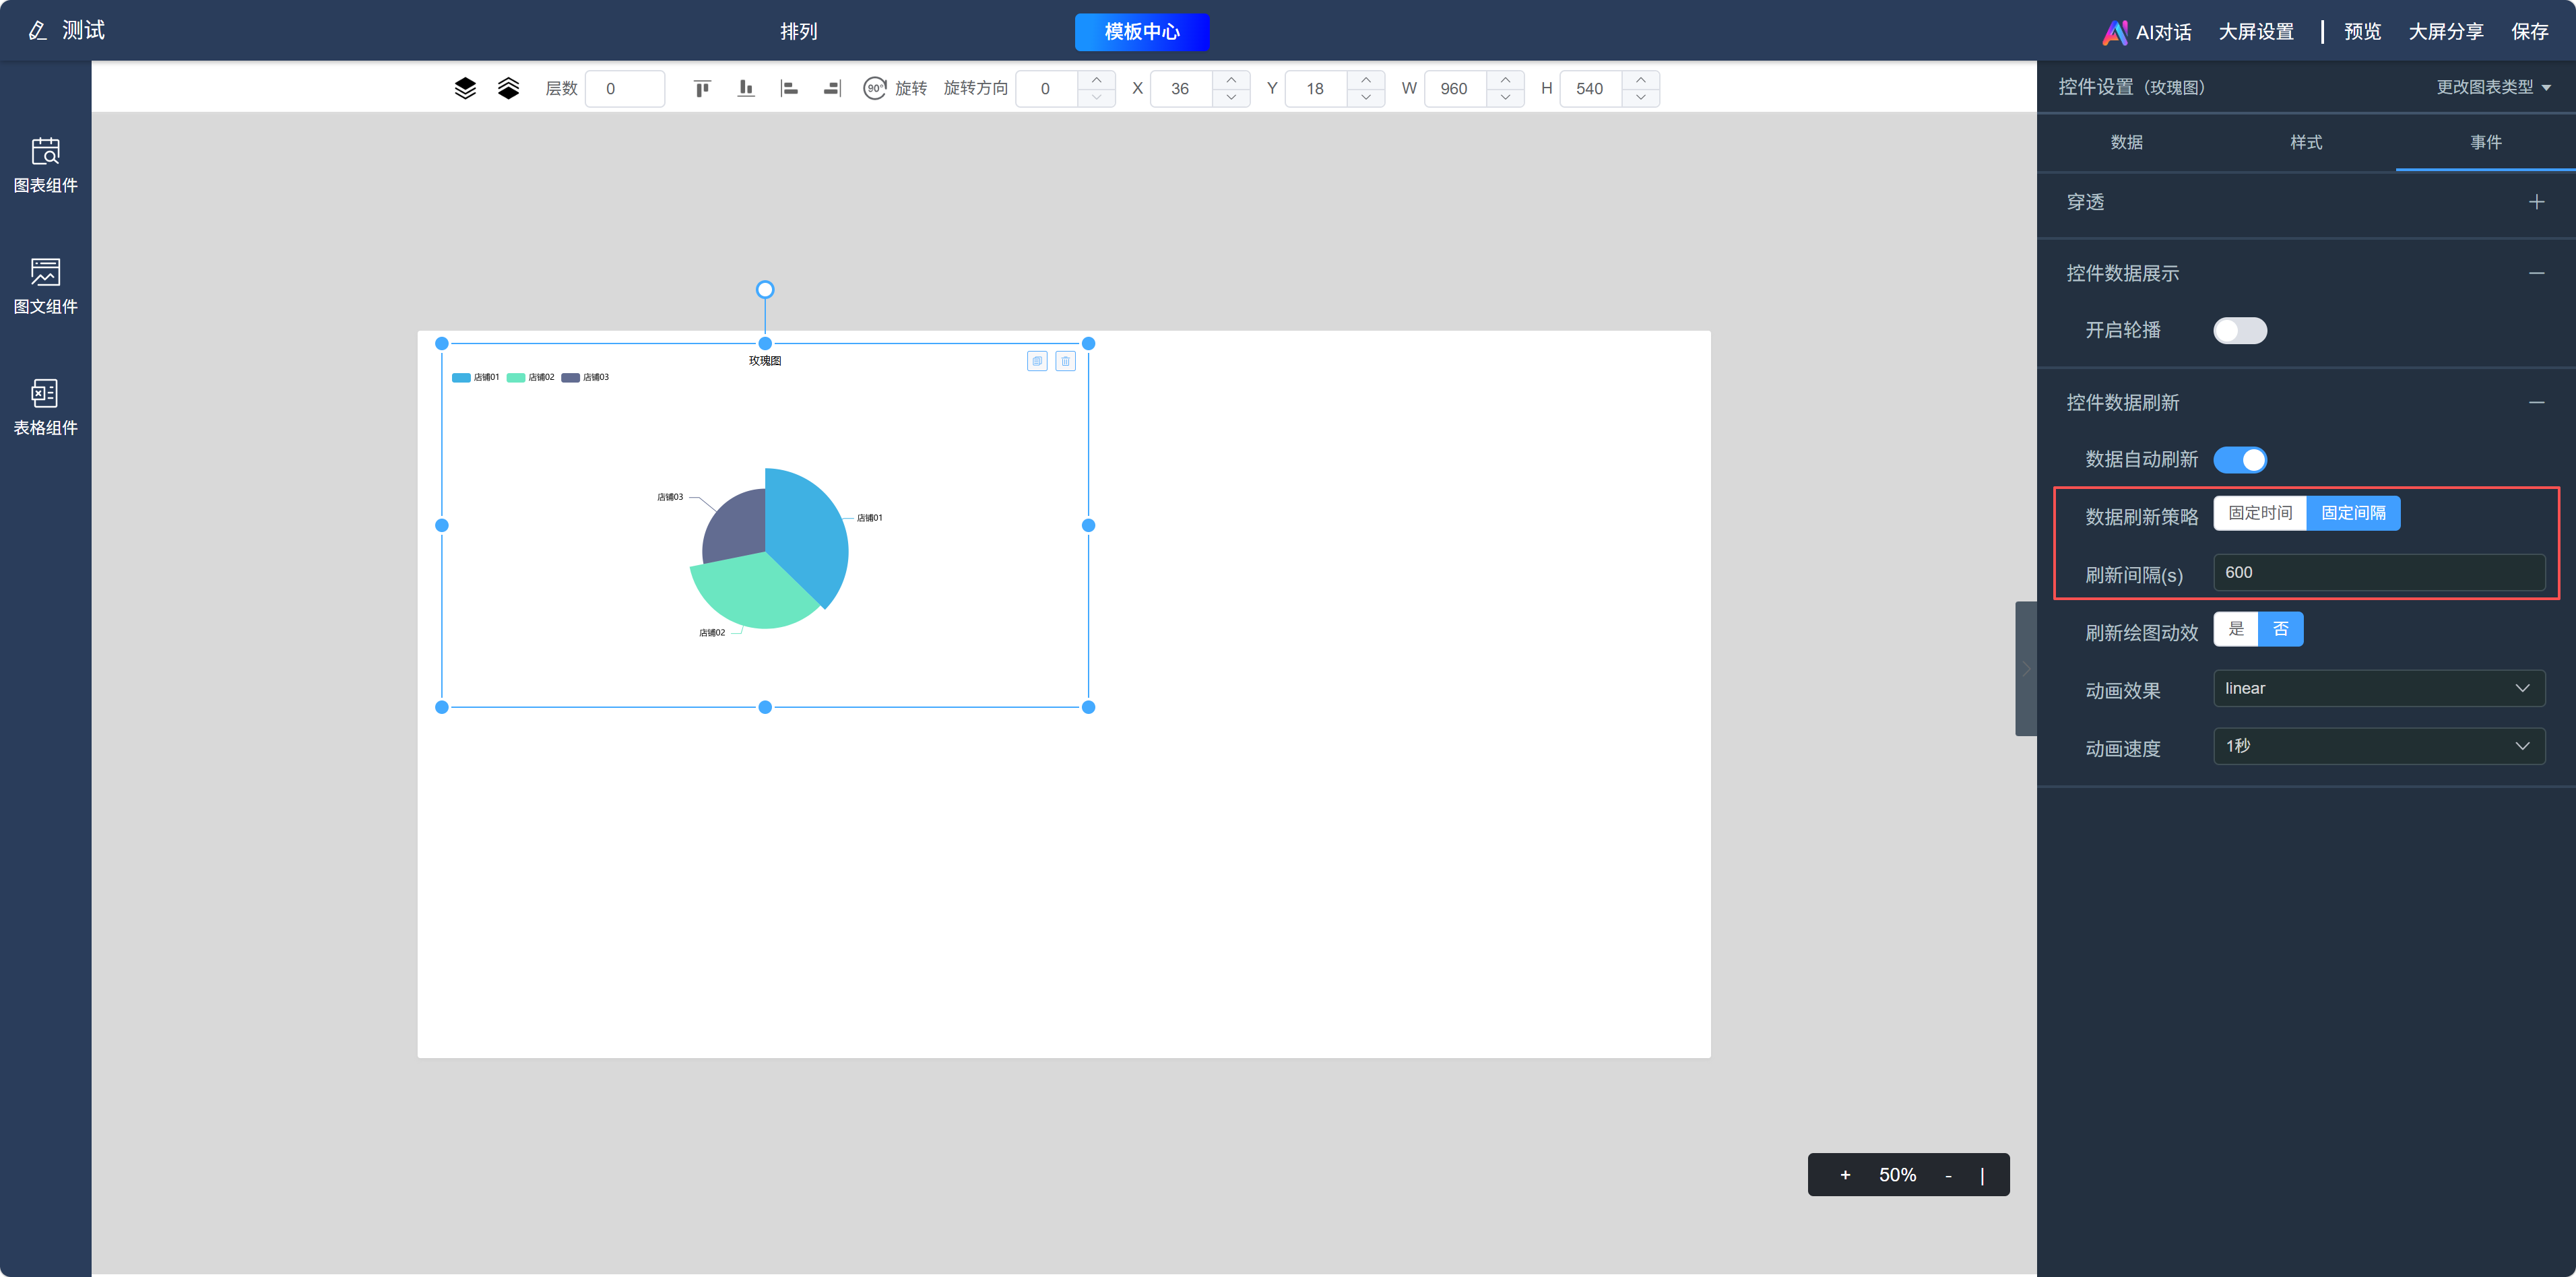This screenshot has width=2576, height=1277.
Task: Click the 刷新间隔(s) input field
Action: (2379, 572)
